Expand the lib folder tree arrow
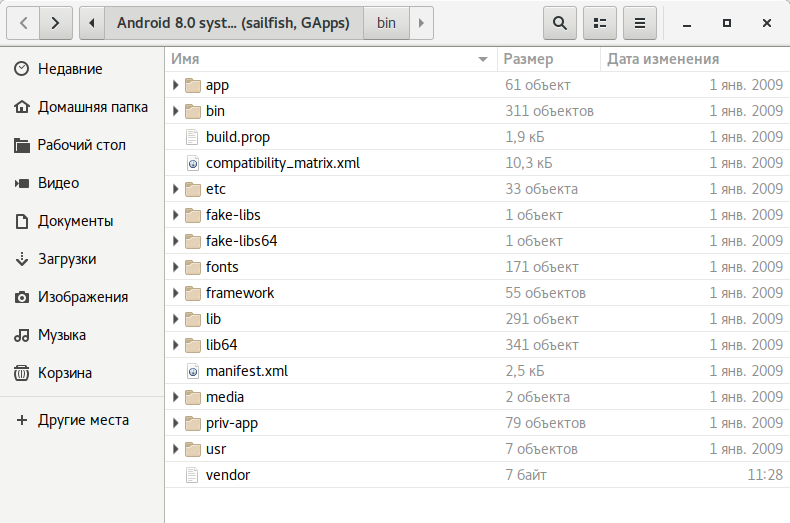Screen dimensions: 790x523 pos(175,319)
